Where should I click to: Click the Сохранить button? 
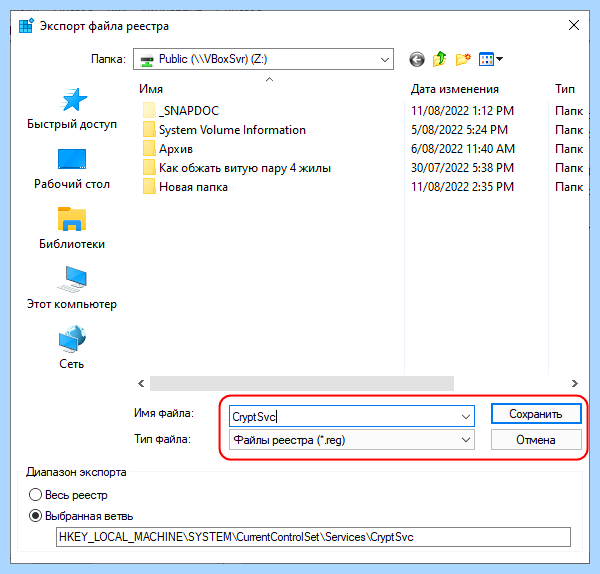click(536, 414)
